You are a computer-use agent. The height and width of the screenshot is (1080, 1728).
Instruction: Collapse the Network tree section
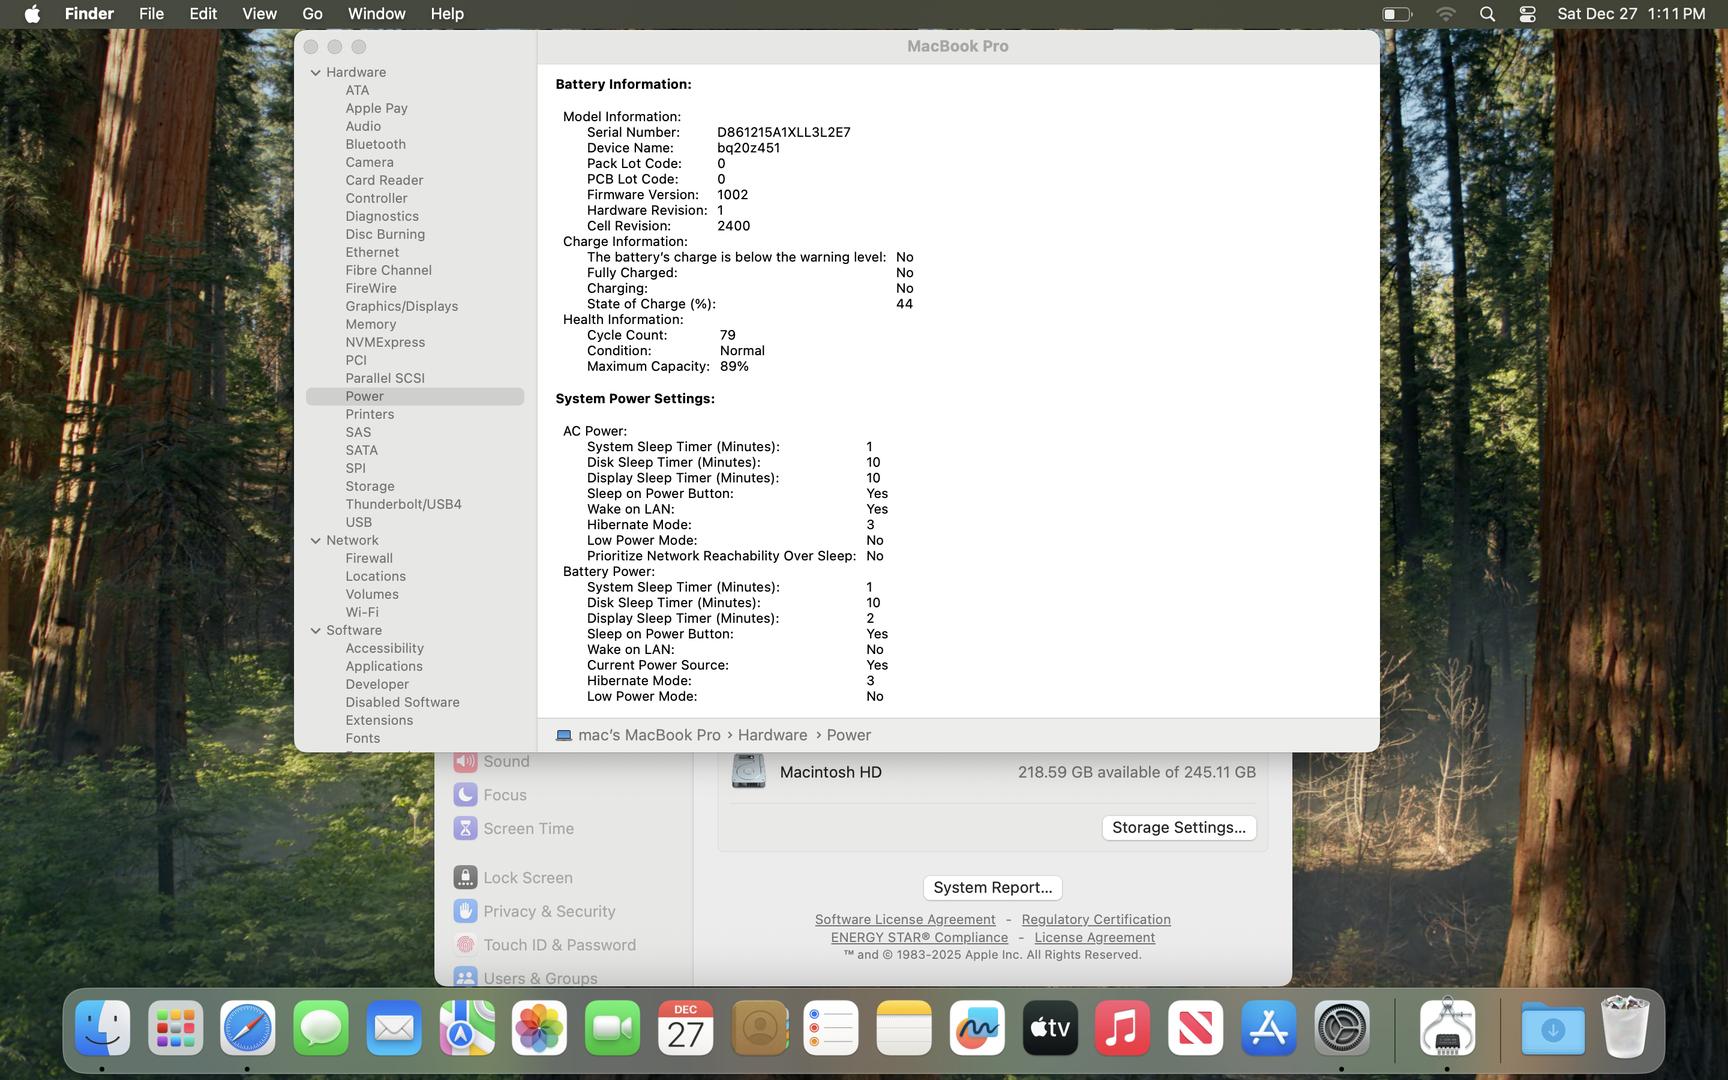316,540
